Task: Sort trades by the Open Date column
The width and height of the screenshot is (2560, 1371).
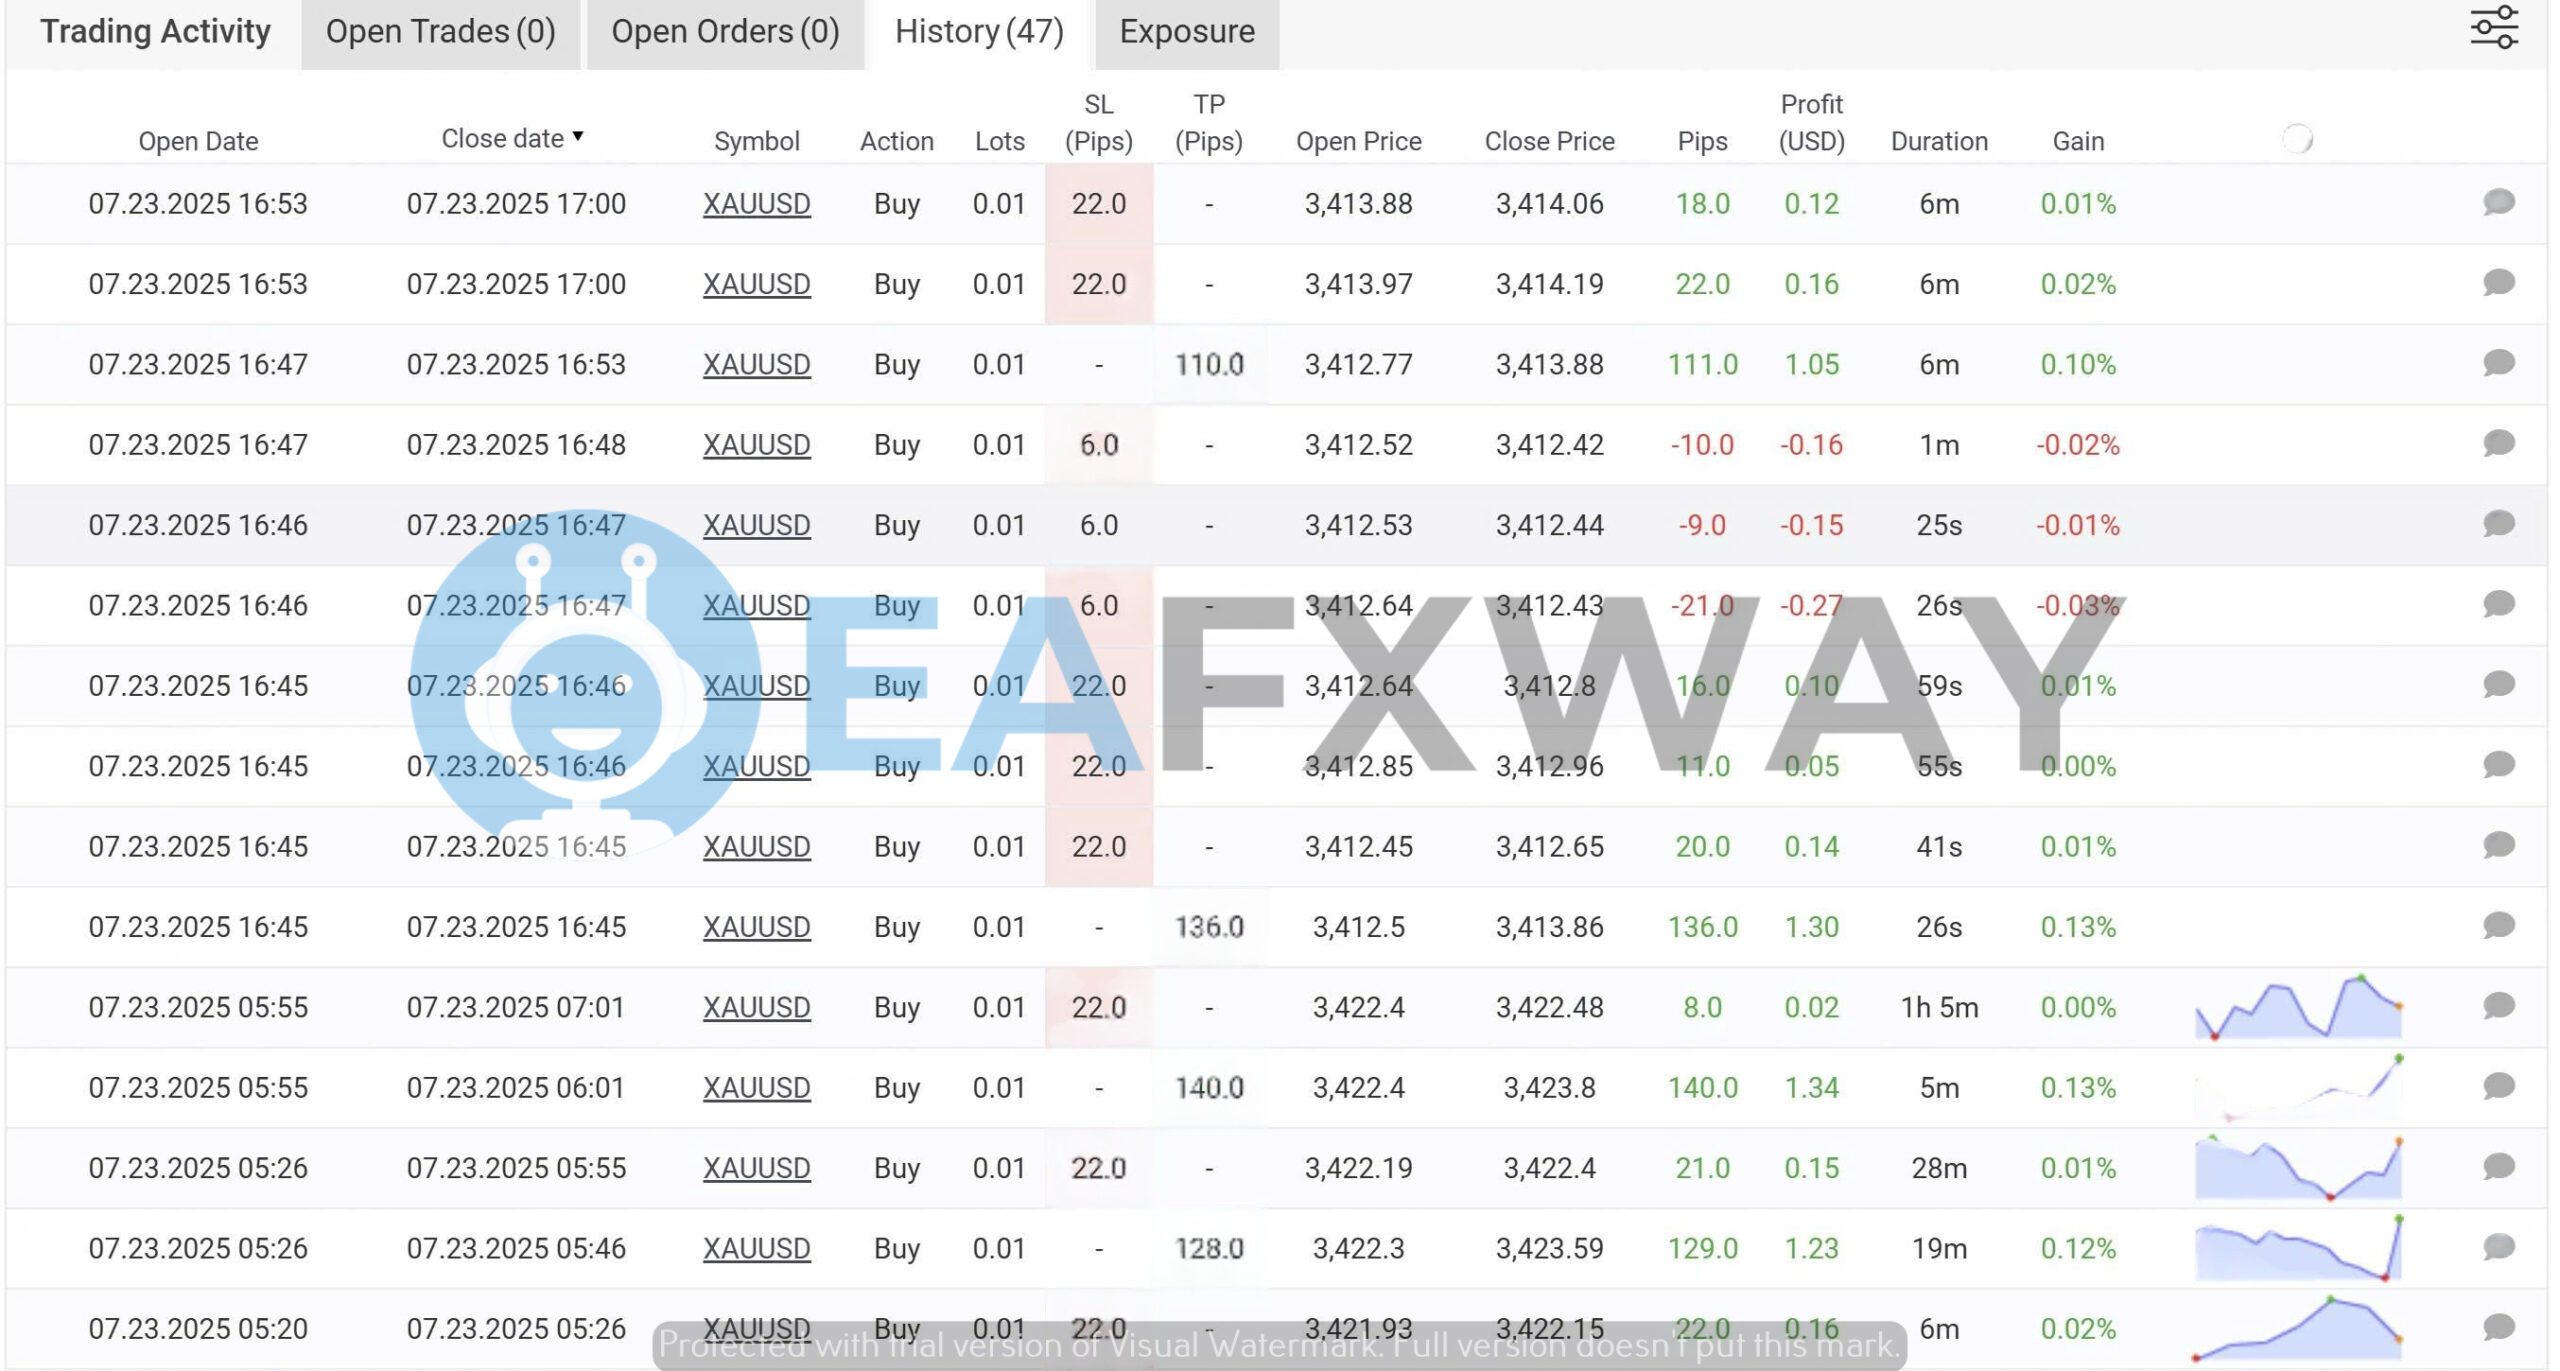Action: tap(197, 140)
